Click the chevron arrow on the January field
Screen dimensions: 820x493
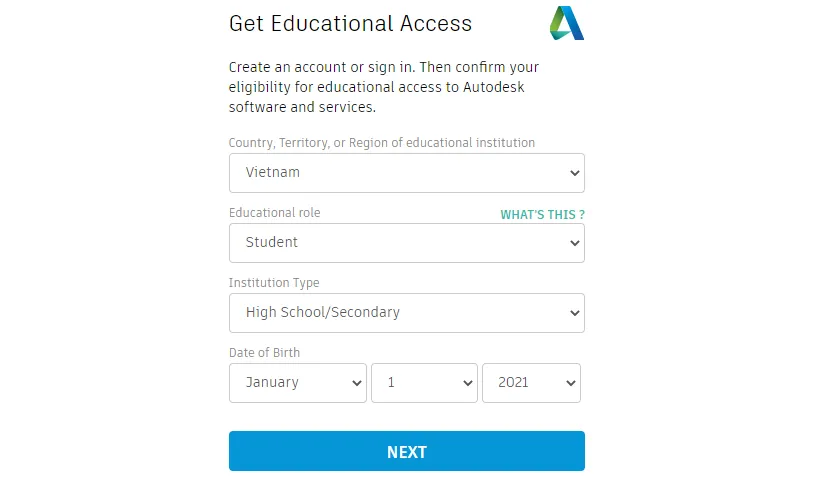click(x=356, y=383)
